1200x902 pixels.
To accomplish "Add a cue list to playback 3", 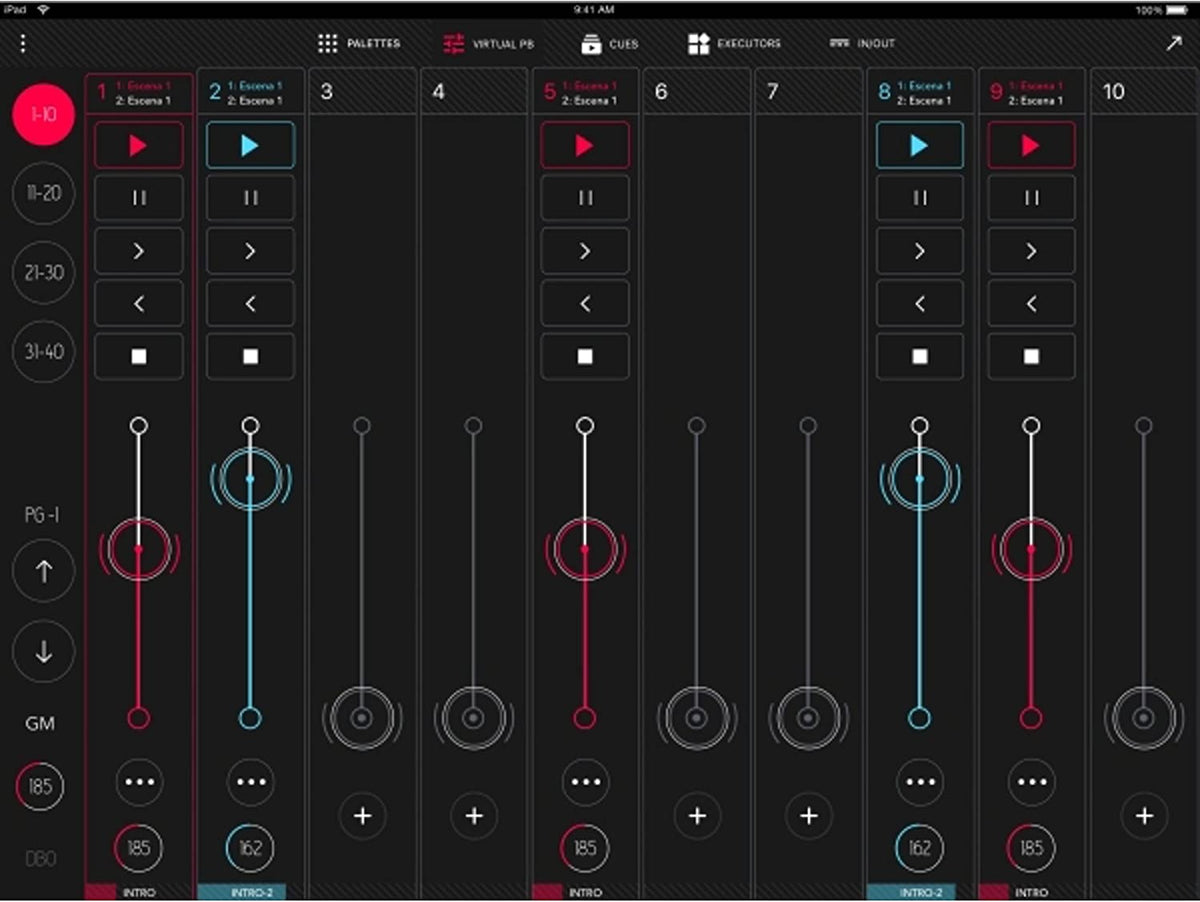I will click(362, 816).
